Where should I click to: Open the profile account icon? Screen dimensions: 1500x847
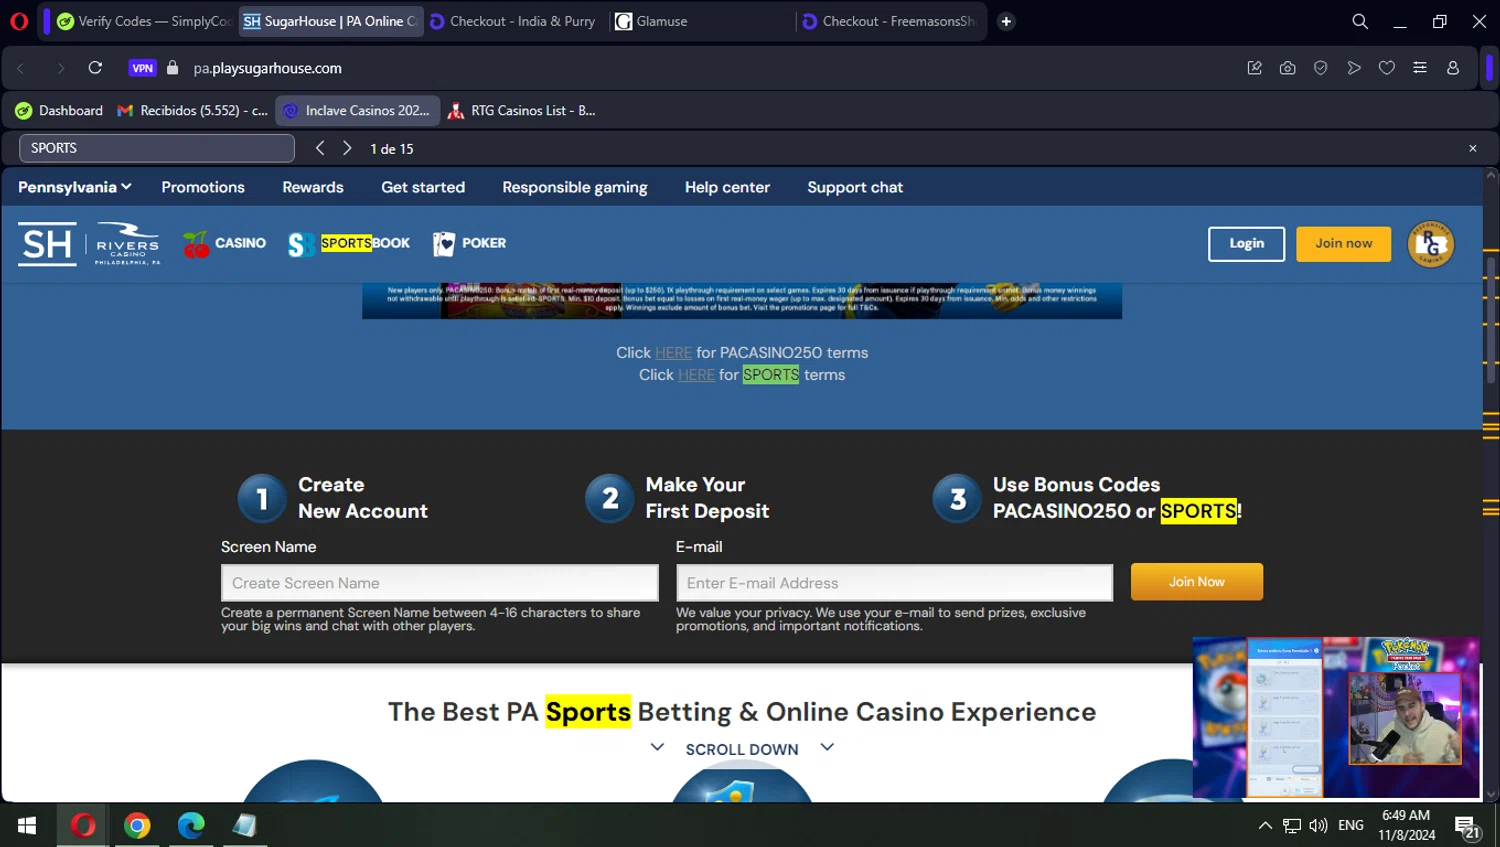pos(1453,68)
